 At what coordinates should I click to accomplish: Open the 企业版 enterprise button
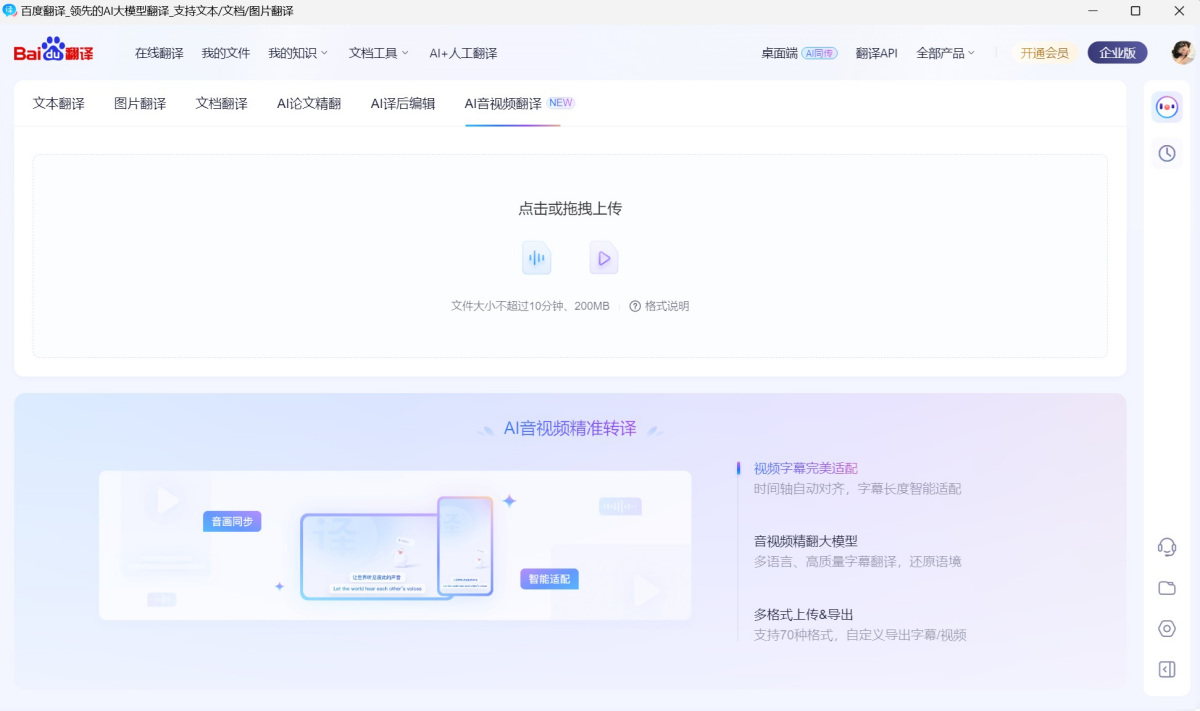click(x=1117, y=51)
